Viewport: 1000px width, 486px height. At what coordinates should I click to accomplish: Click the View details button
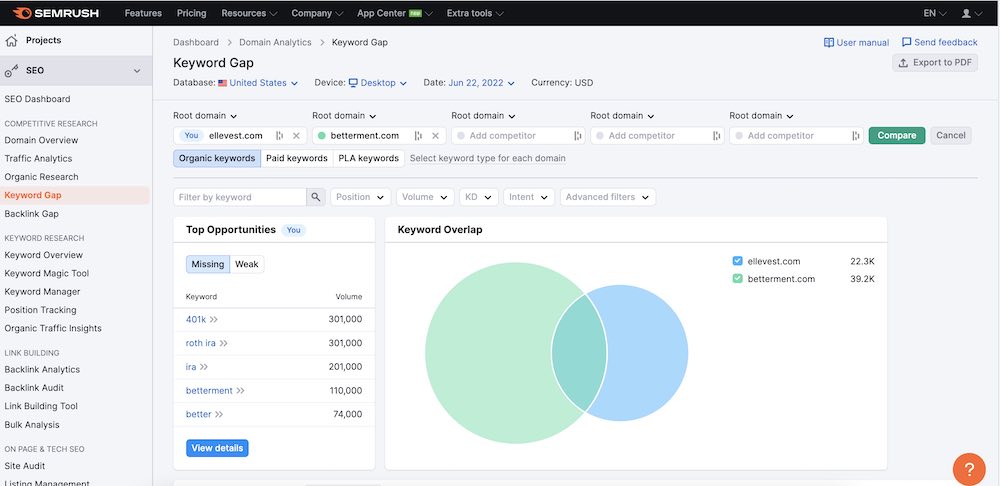(x=217, y=448)
